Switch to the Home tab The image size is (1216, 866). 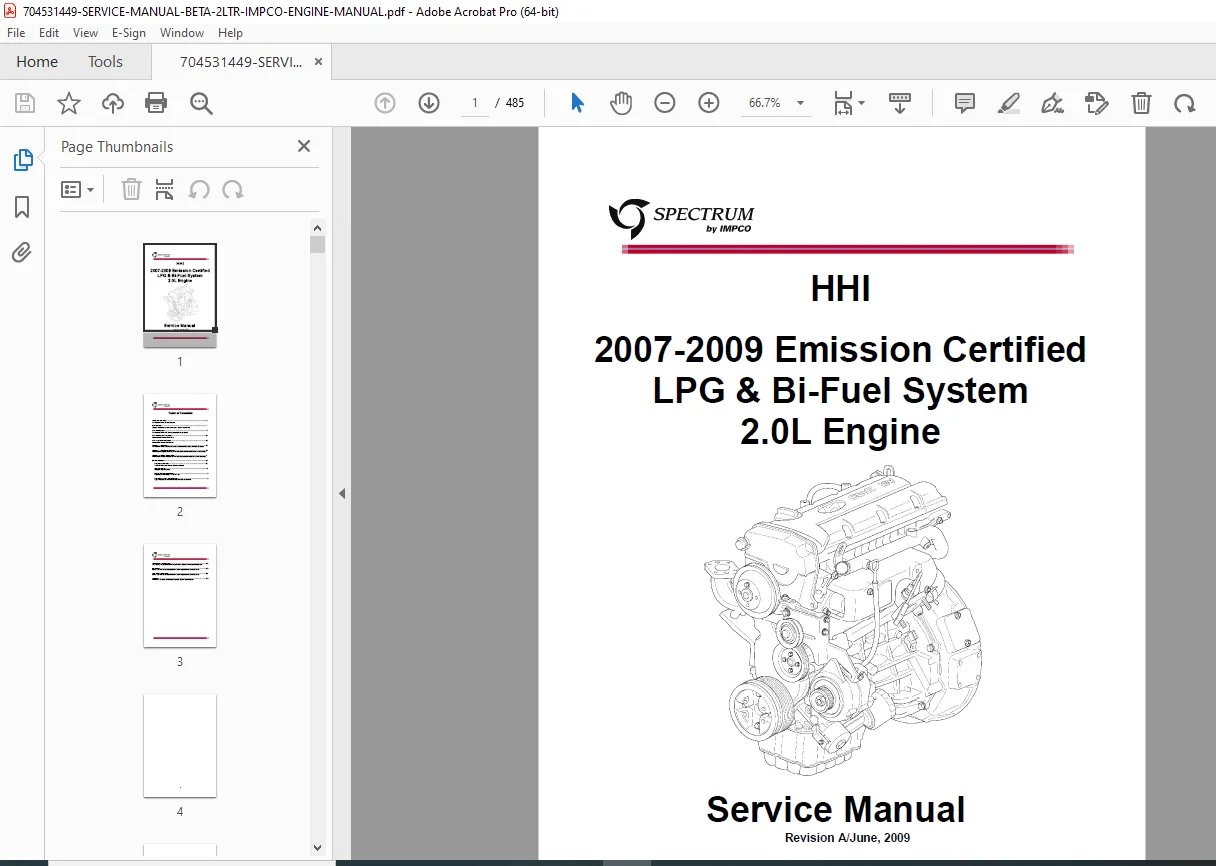coord(37,62)
